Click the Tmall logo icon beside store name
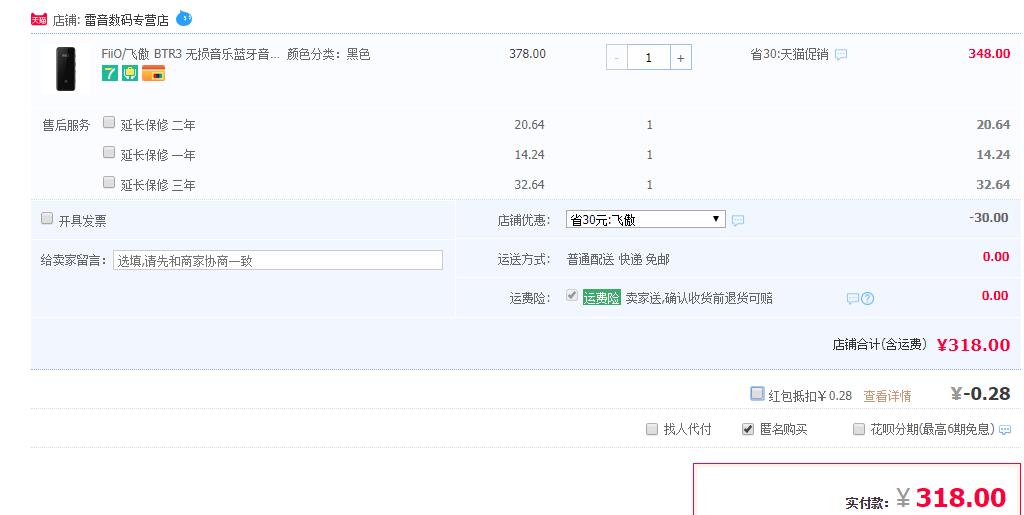 (39, 19)
